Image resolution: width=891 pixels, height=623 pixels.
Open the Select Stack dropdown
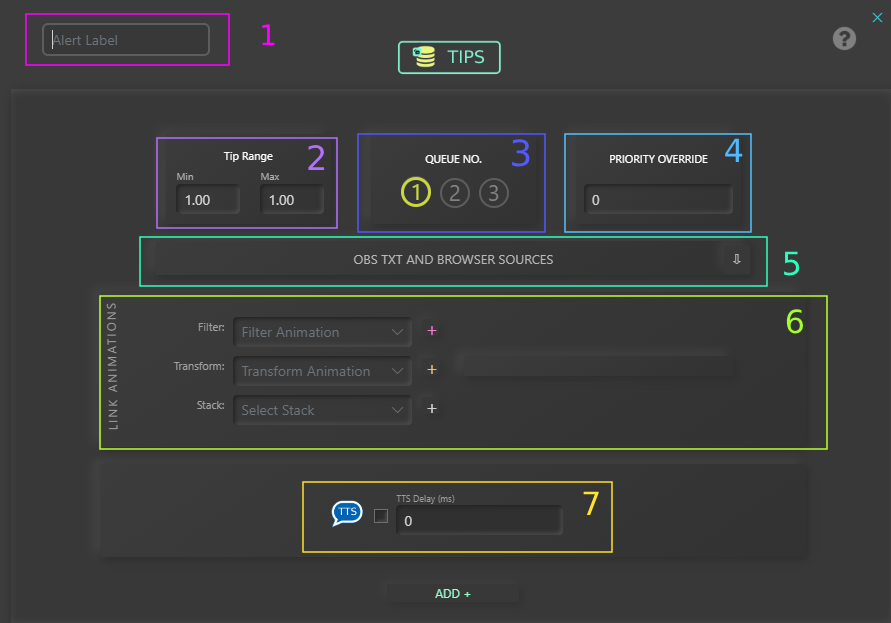[322, 410]
